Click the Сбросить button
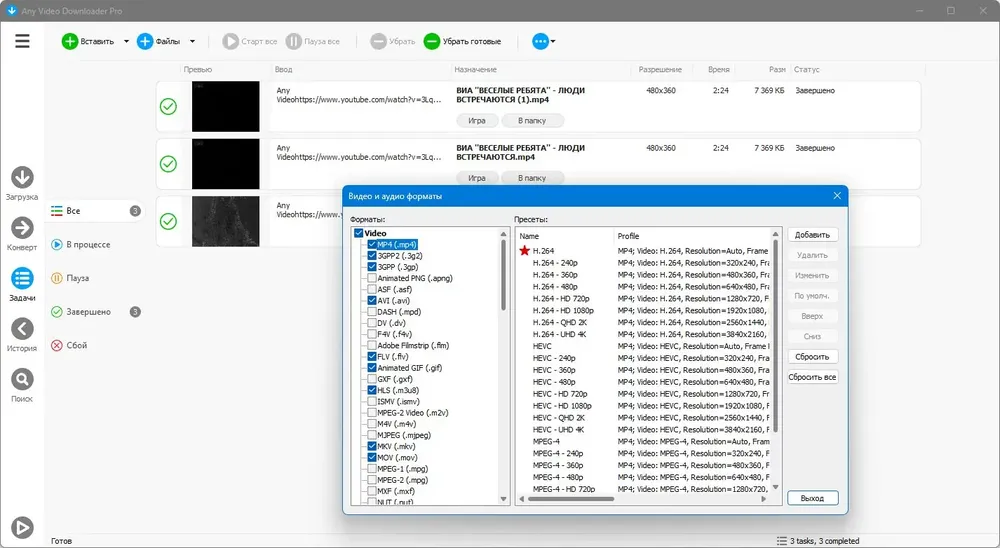 812,357
